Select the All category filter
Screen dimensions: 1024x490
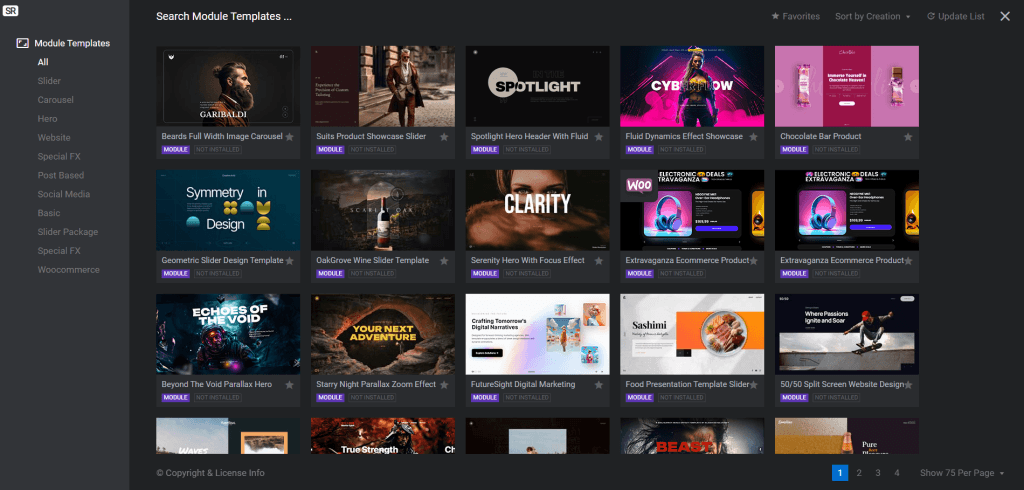tap(43, 62)
